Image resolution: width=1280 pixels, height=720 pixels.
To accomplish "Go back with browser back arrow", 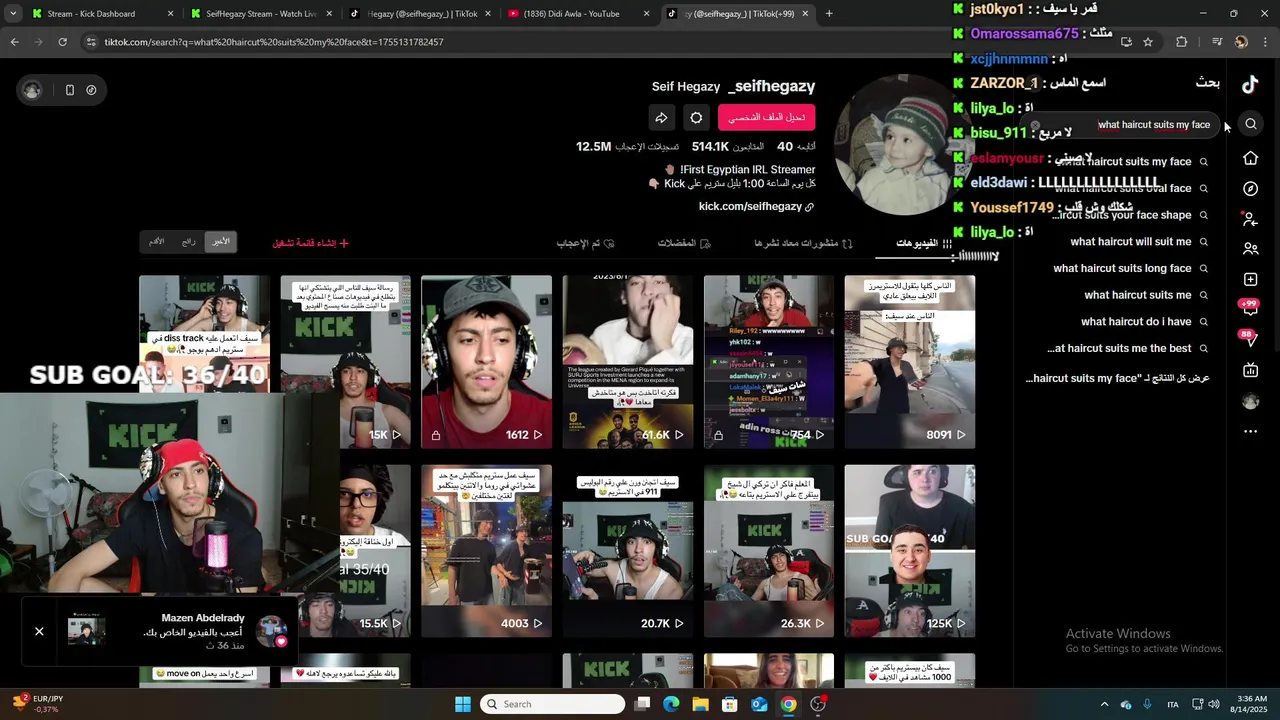I will click(14, 42).
